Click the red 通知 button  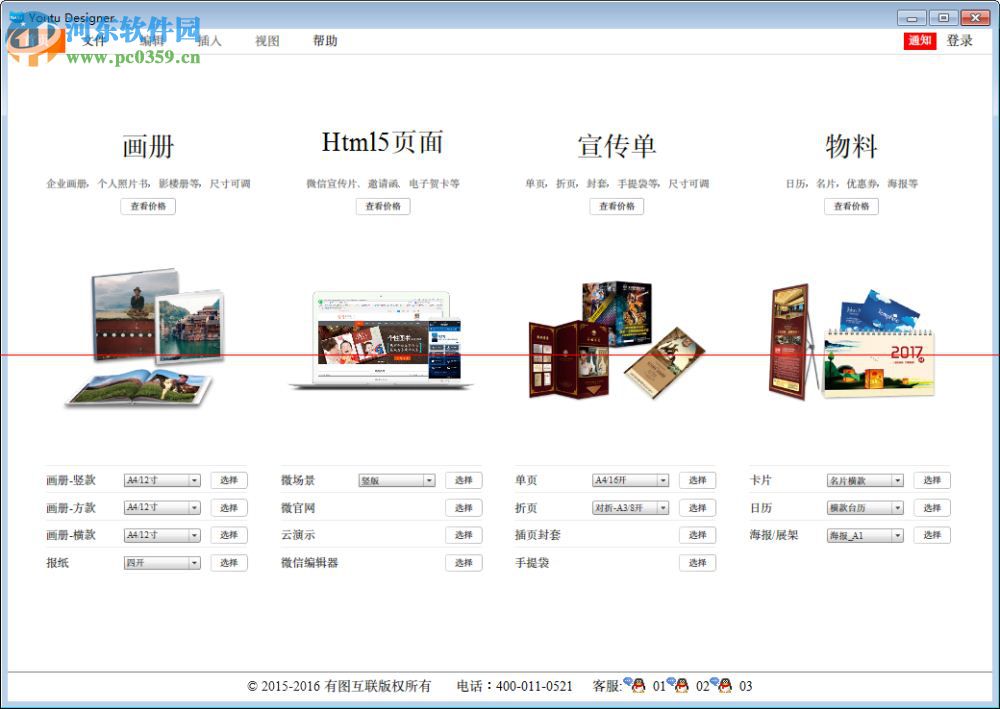pyautogui.click(x=919, y=41)
